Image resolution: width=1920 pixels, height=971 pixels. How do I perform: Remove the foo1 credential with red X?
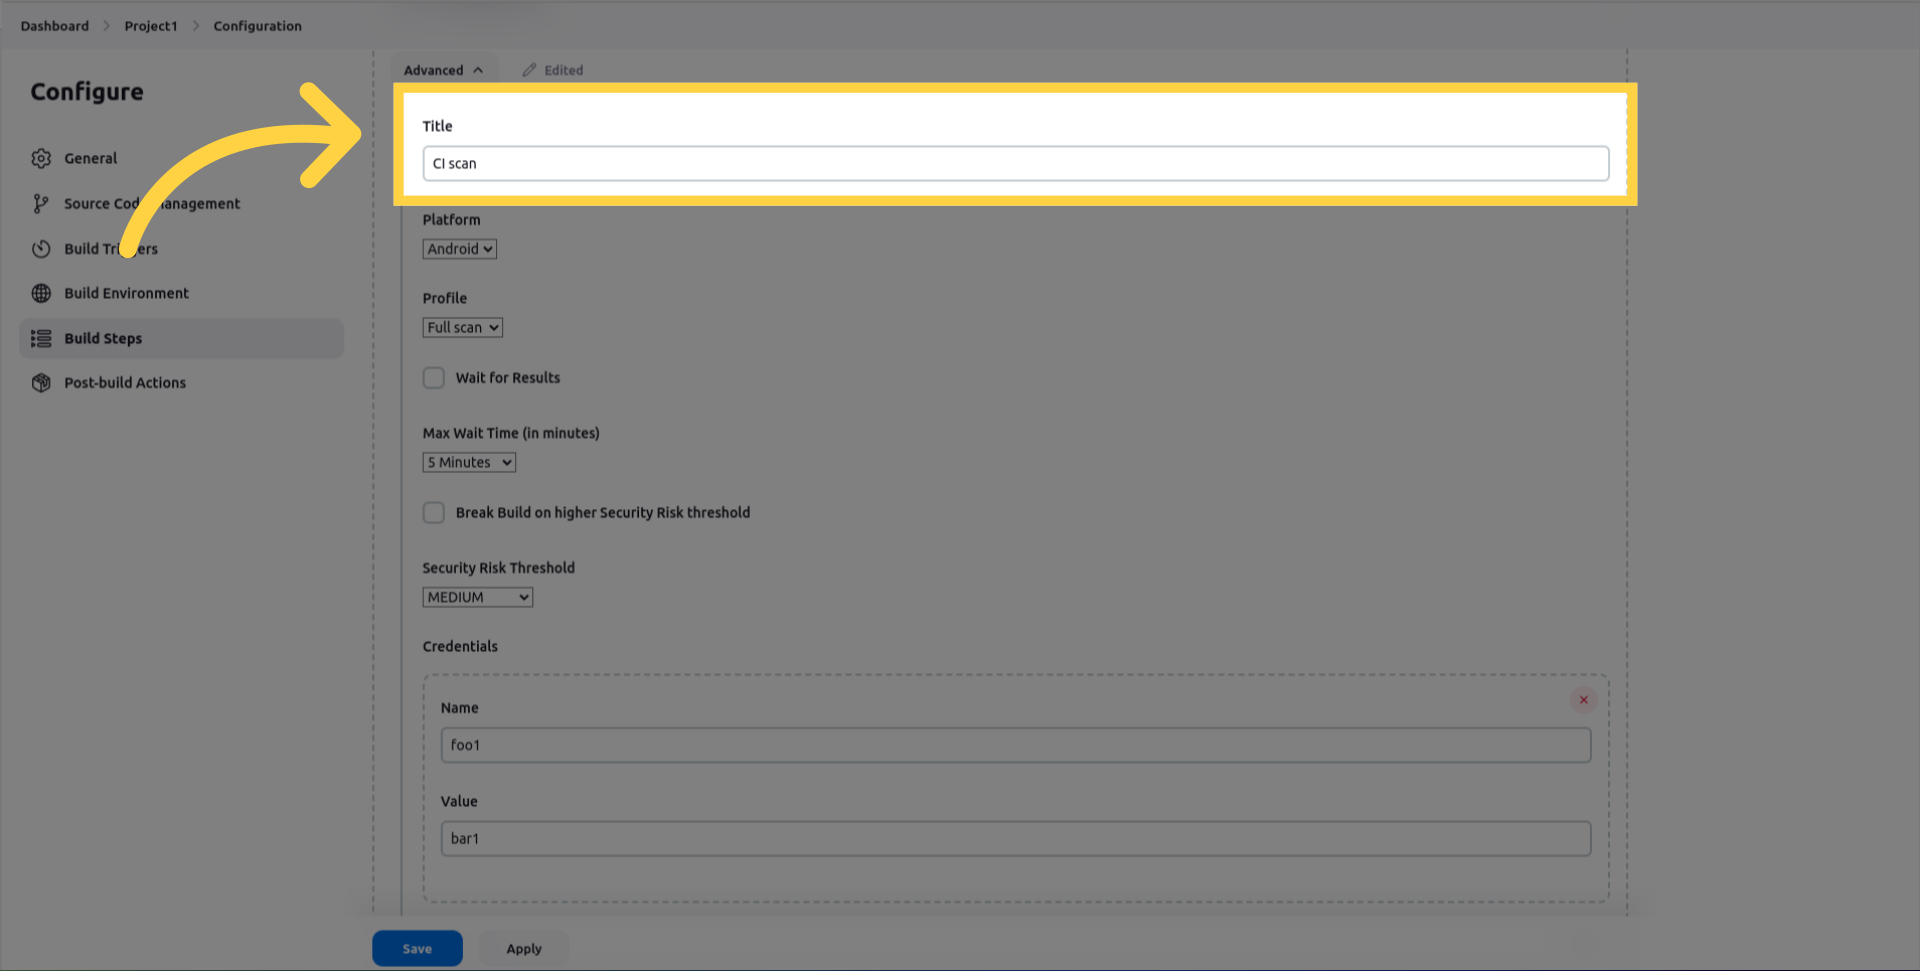[x=1583, y=700]
